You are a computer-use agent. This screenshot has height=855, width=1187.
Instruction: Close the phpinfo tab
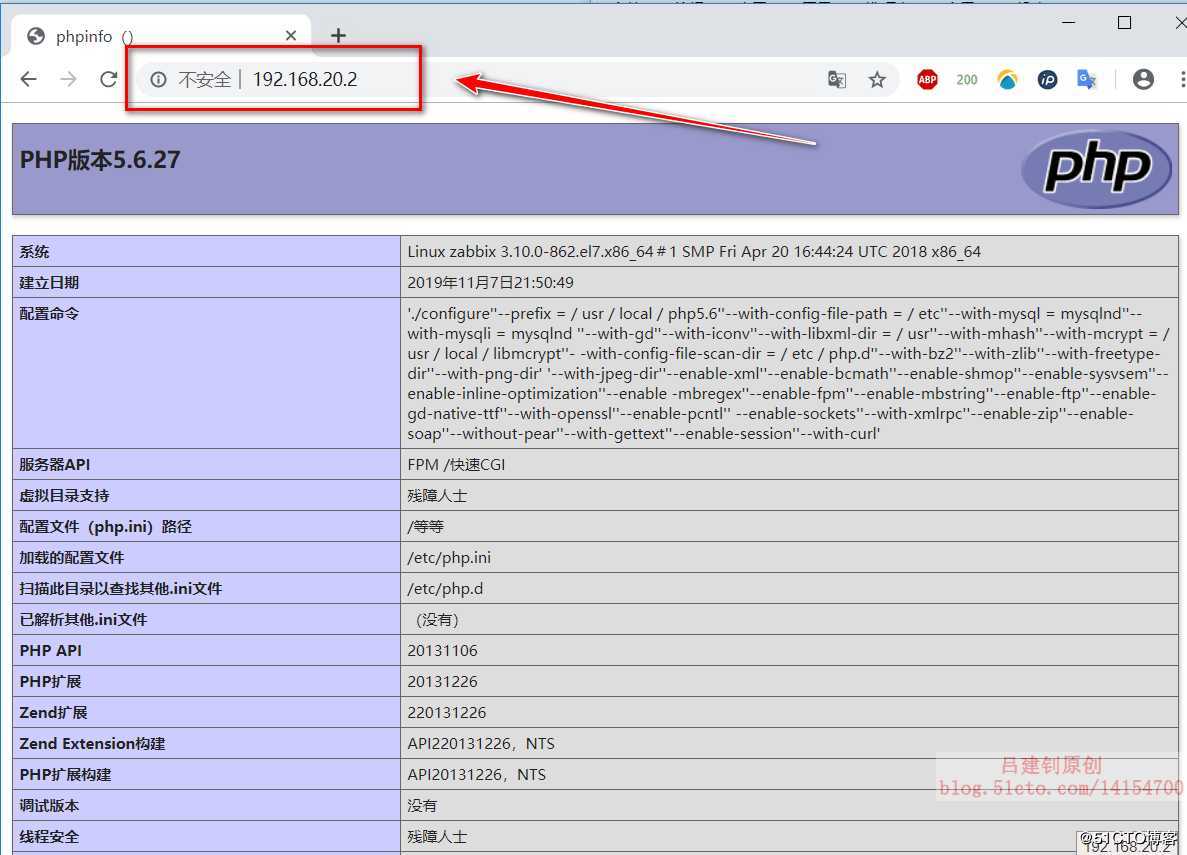291,36
